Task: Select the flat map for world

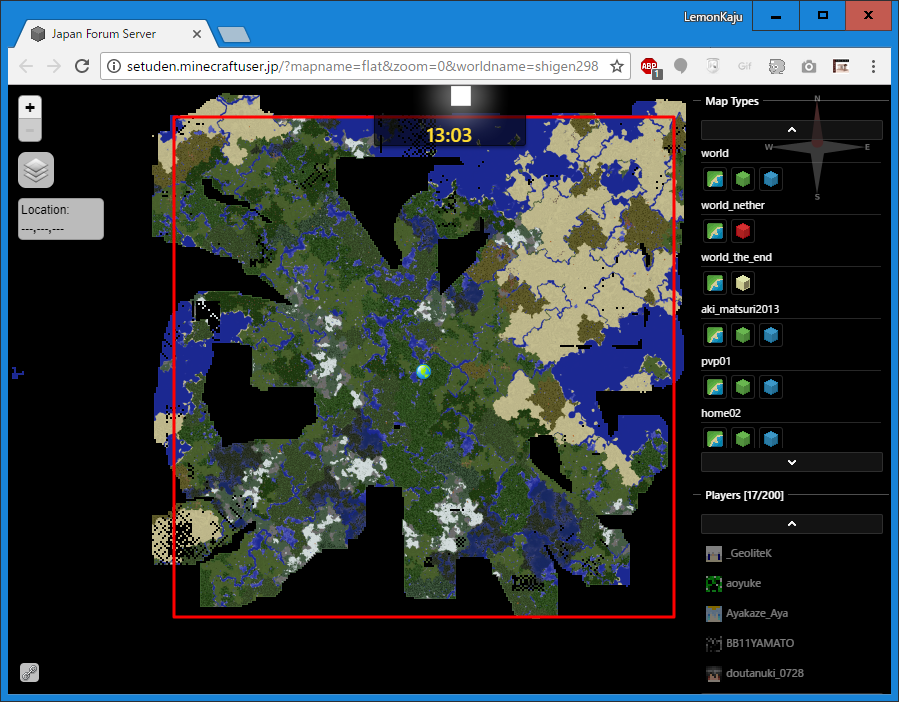Action: pyautogui.click(x=714, y=179)
